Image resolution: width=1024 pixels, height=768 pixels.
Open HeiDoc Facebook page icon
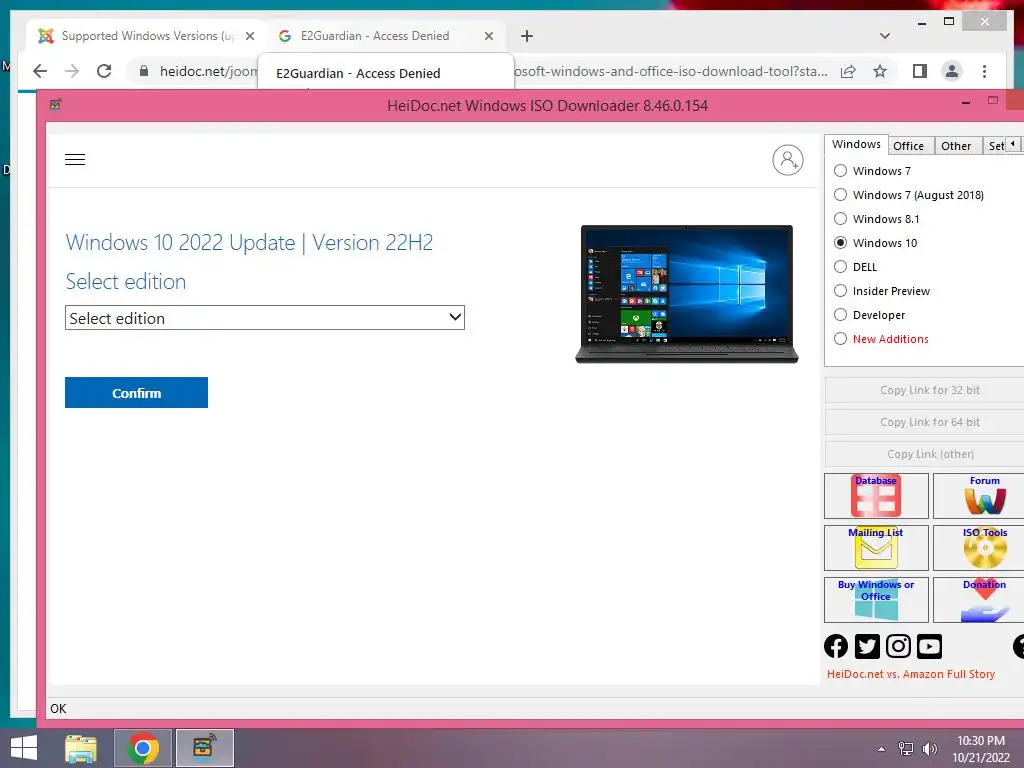(x=836, y=647)
